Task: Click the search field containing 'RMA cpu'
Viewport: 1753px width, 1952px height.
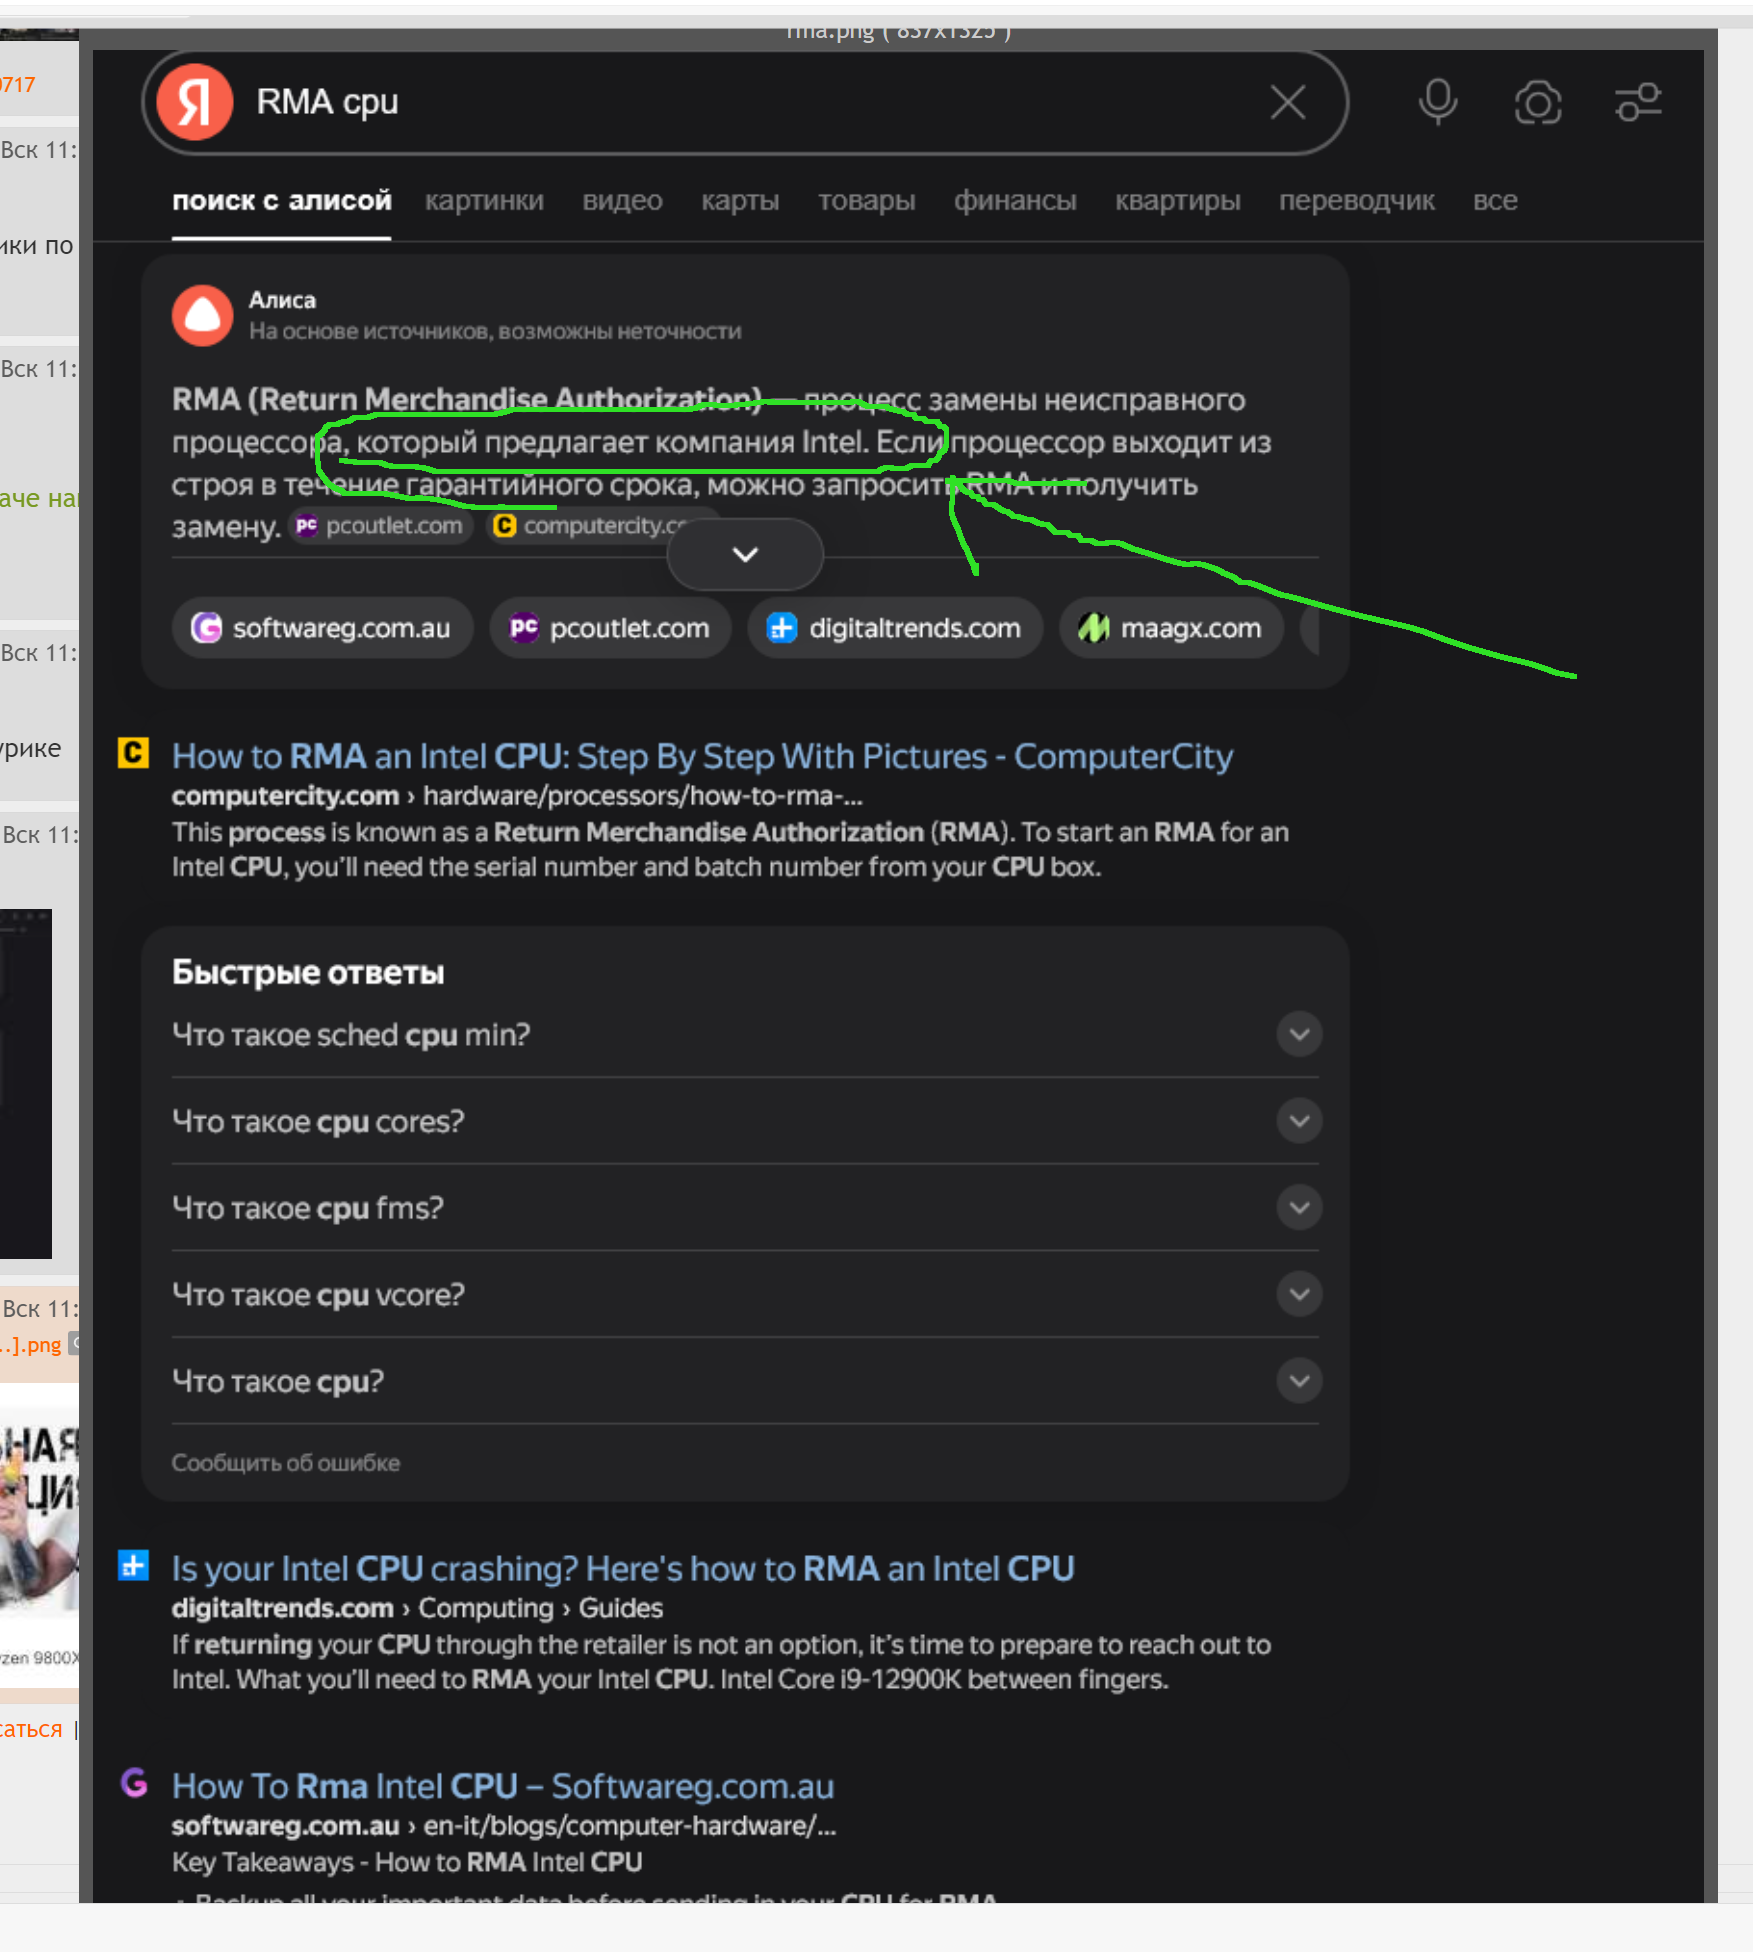Action: pos(745,102)
